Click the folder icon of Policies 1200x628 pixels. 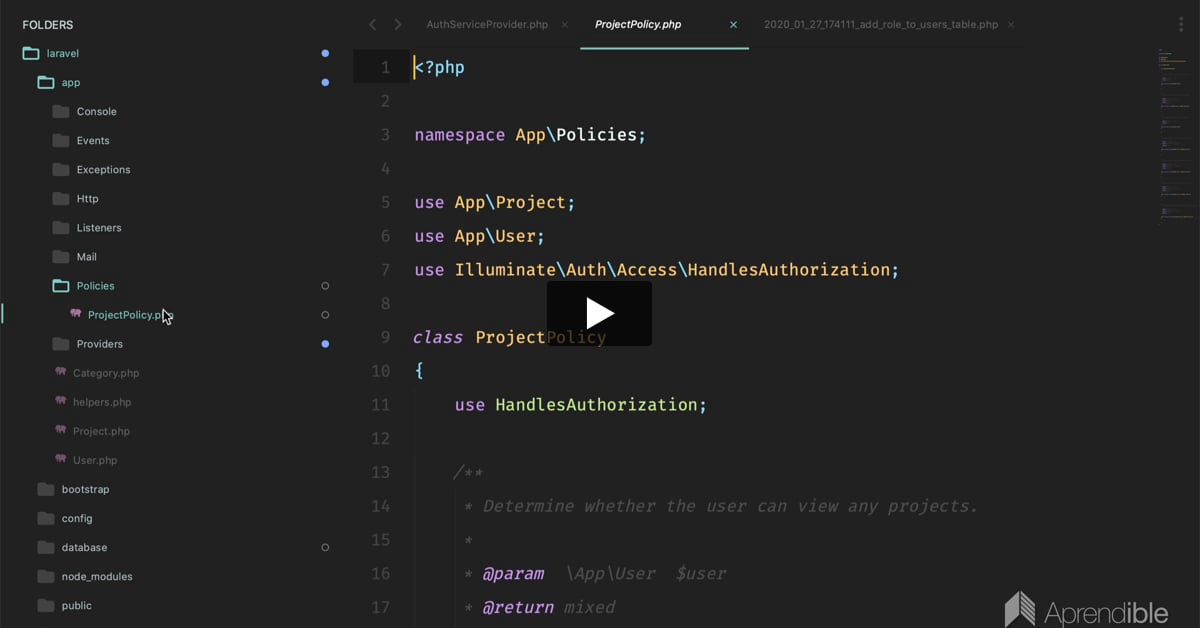[x=60, y=285]
